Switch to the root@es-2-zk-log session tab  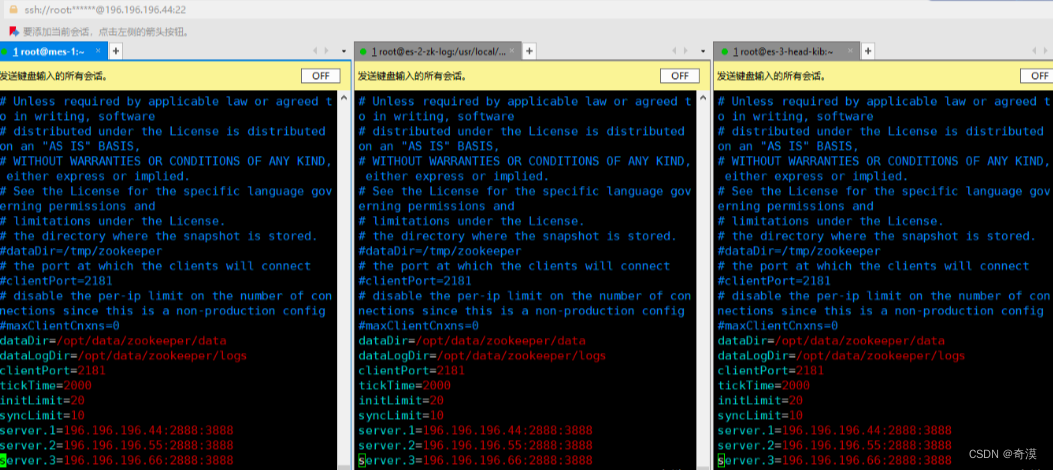click(439, 51)
